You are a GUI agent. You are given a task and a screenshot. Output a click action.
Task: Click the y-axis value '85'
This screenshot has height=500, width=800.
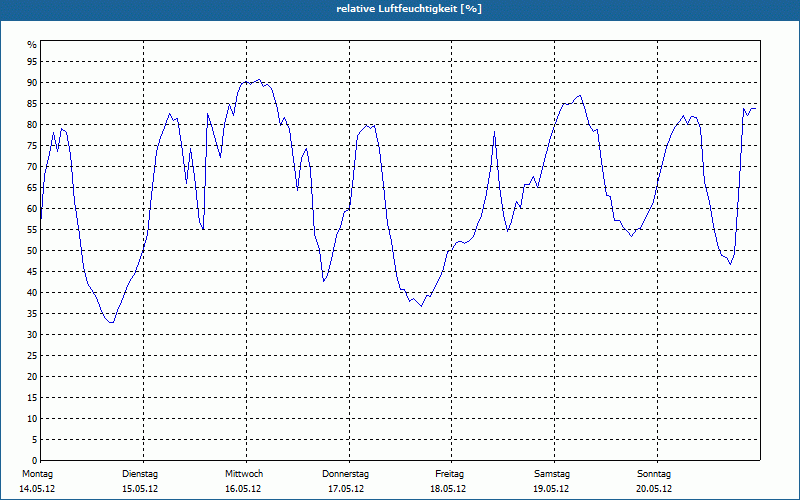(x=32, y=104)
